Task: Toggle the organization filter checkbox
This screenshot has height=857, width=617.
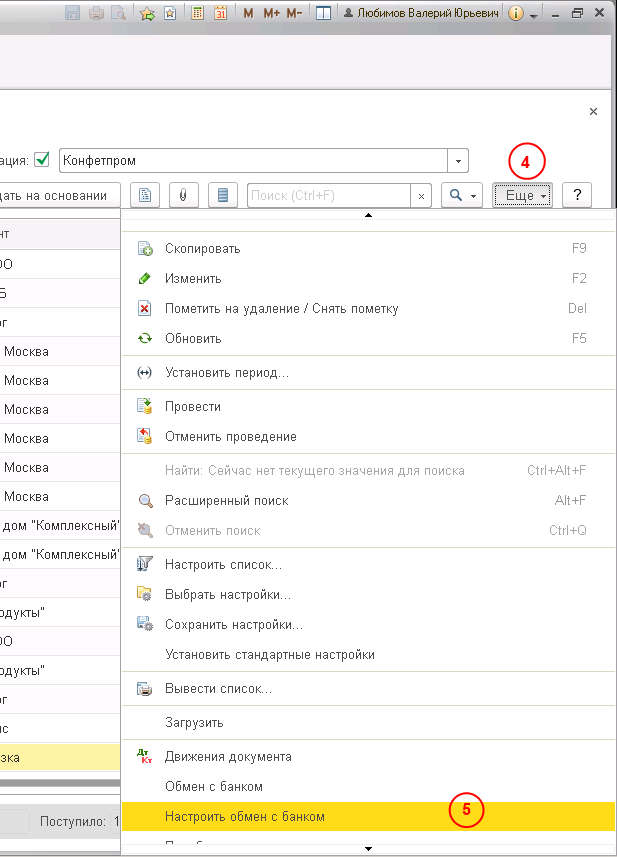Action: tap(42, 160)
